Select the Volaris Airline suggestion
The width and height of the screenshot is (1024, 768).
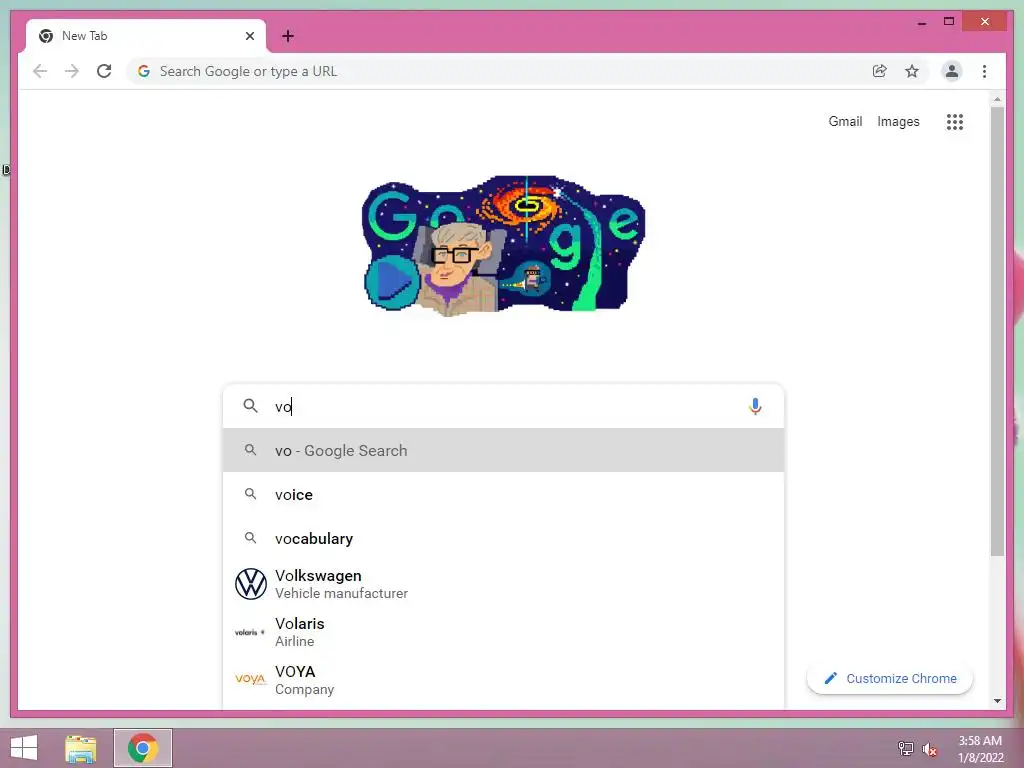point(503,632)
